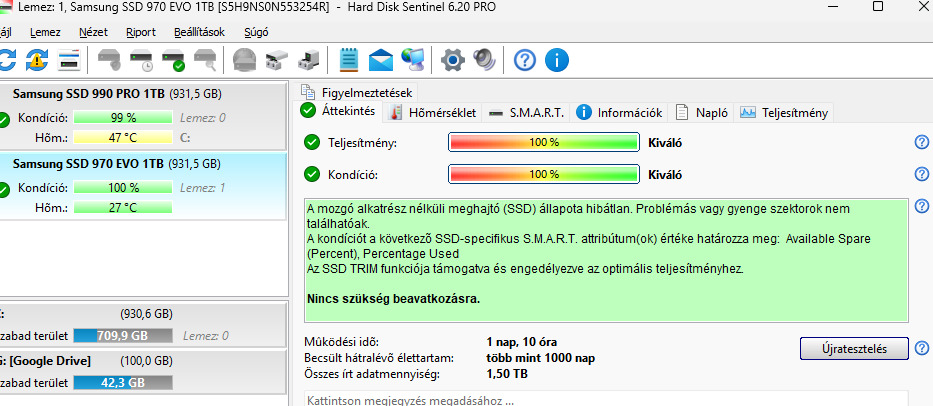Open settings via the gear icon
This screenshot has height=406, width=933.
coord(453,60)
